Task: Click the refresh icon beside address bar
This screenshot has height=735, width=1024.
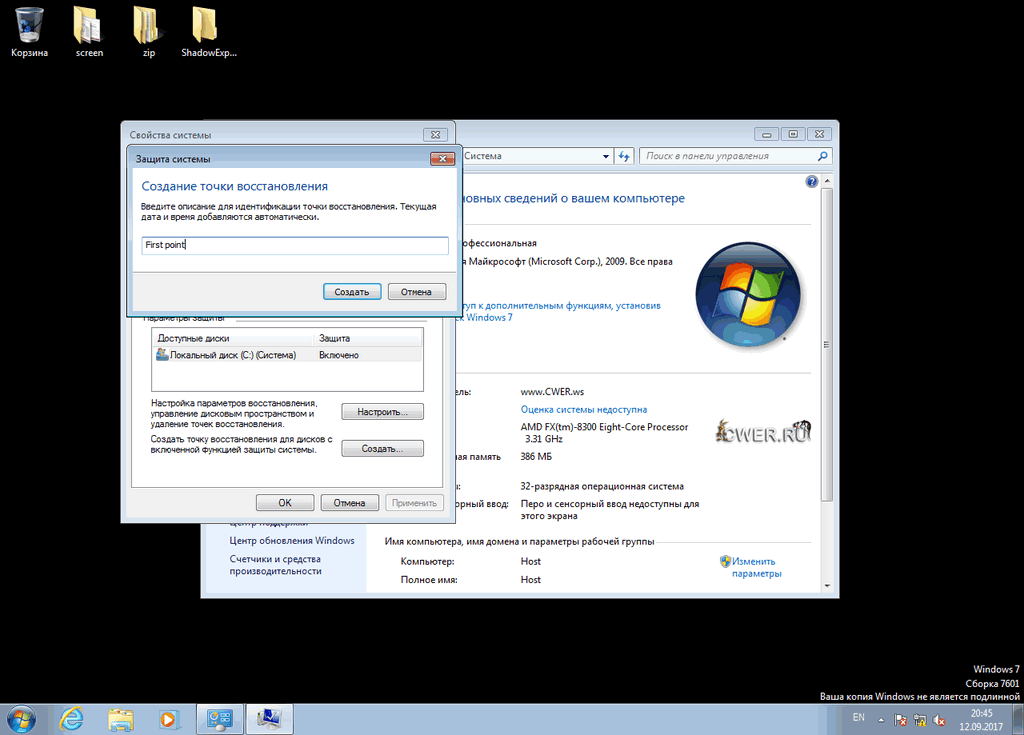Action: tap(624, 156)
